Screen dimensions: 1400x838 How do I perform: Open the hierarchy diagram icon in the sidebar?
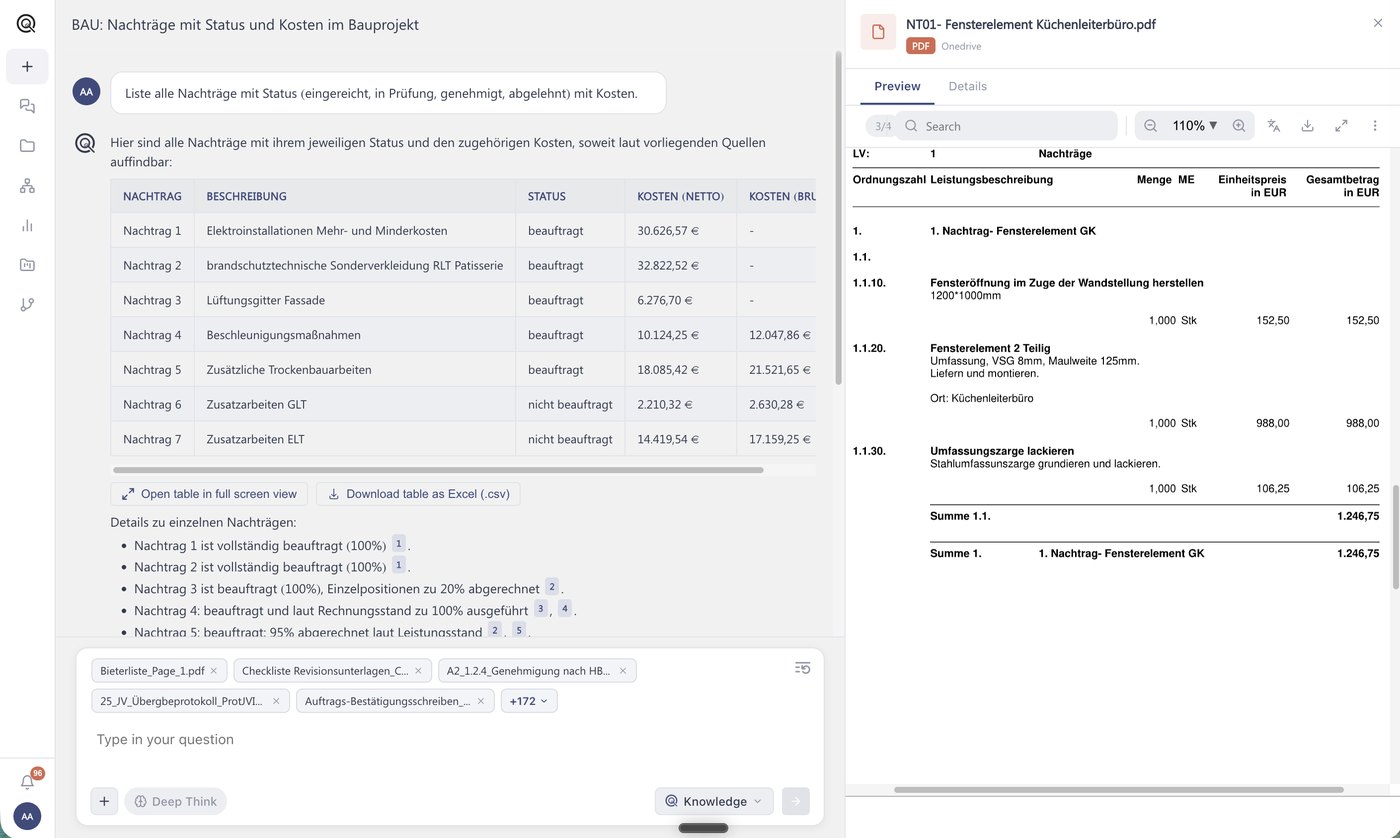(27, 186)
